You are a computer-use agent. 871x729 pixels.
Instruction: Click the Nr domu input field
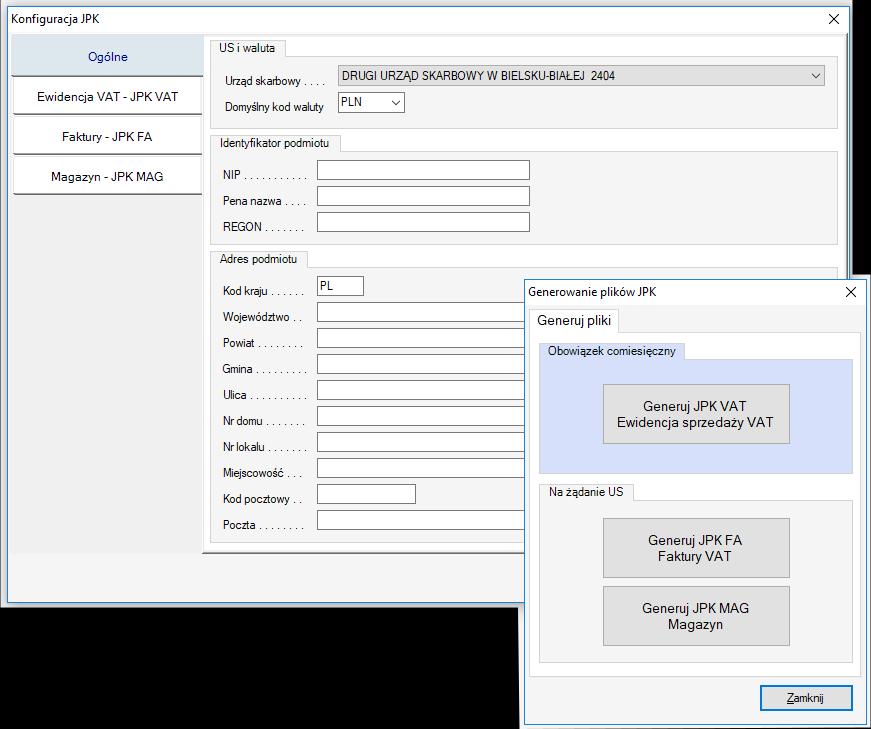coord(421,417)
